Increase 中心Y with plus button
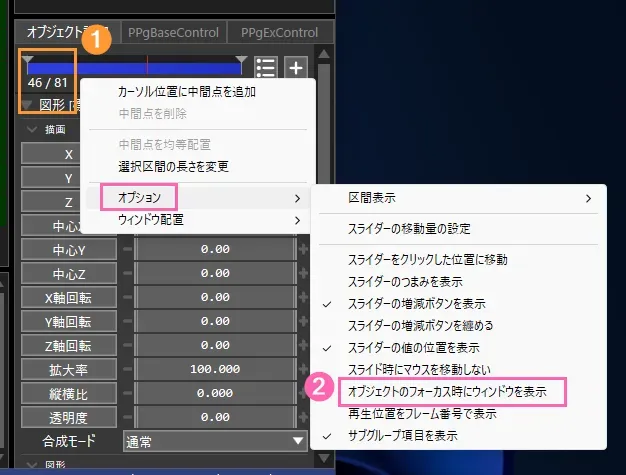 tap(303, 249)
